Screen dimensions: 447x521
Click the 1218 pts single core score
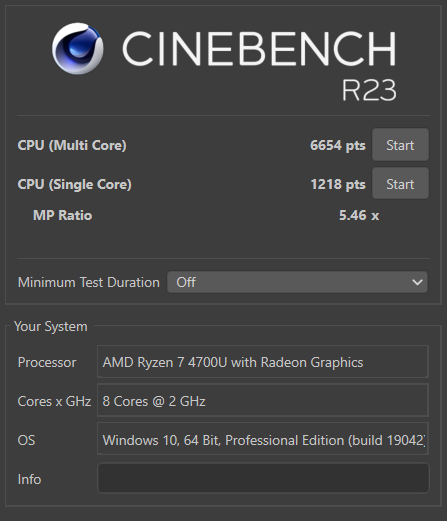point(338,184)
